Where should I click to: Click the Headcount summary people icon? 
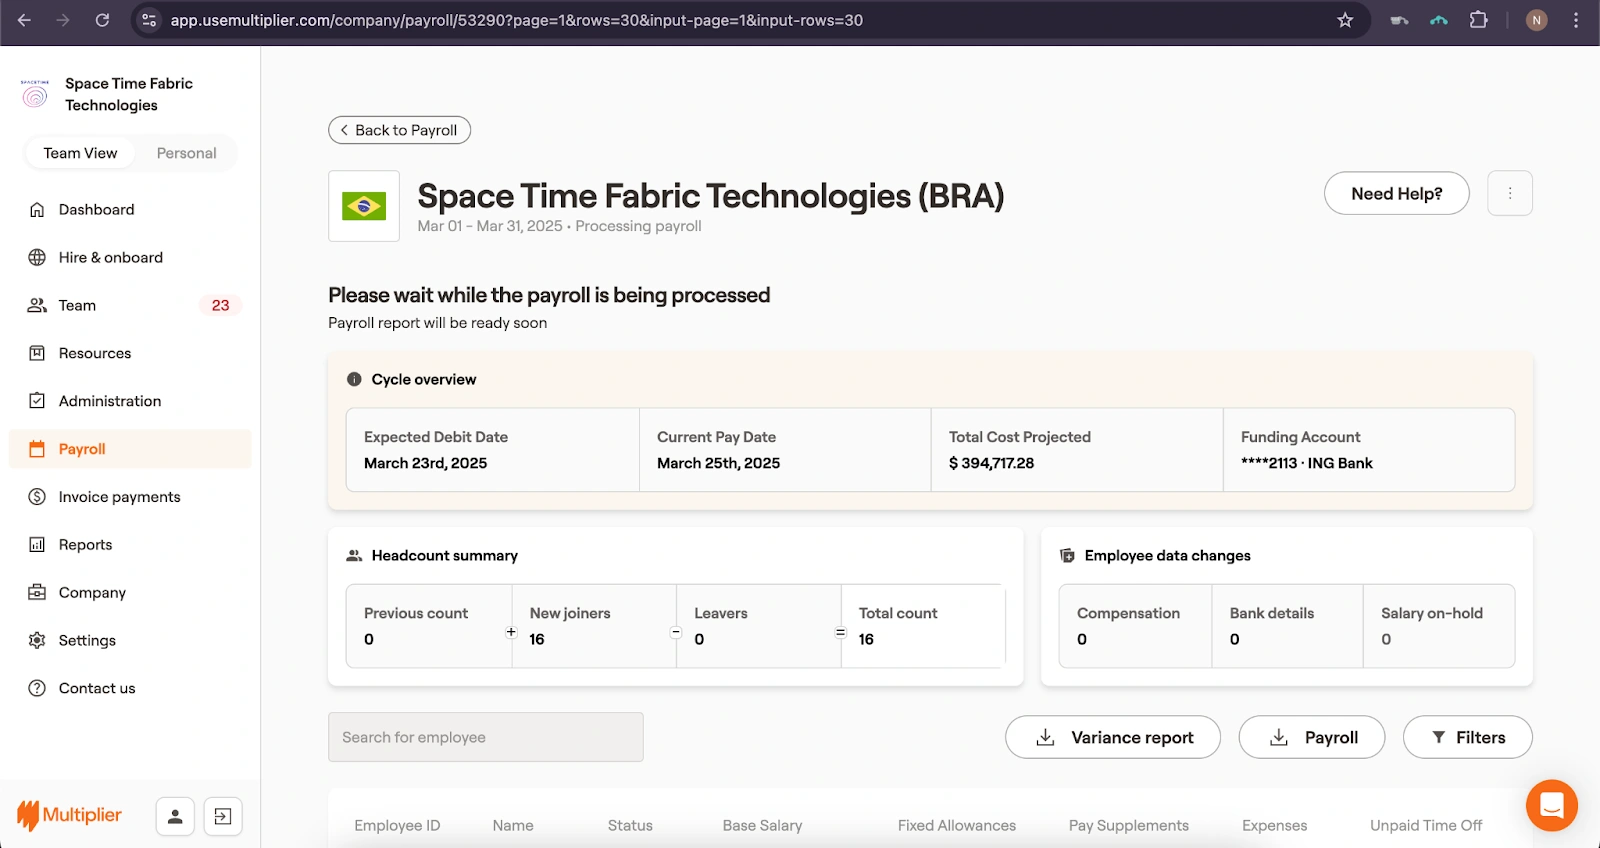[354, 555]
